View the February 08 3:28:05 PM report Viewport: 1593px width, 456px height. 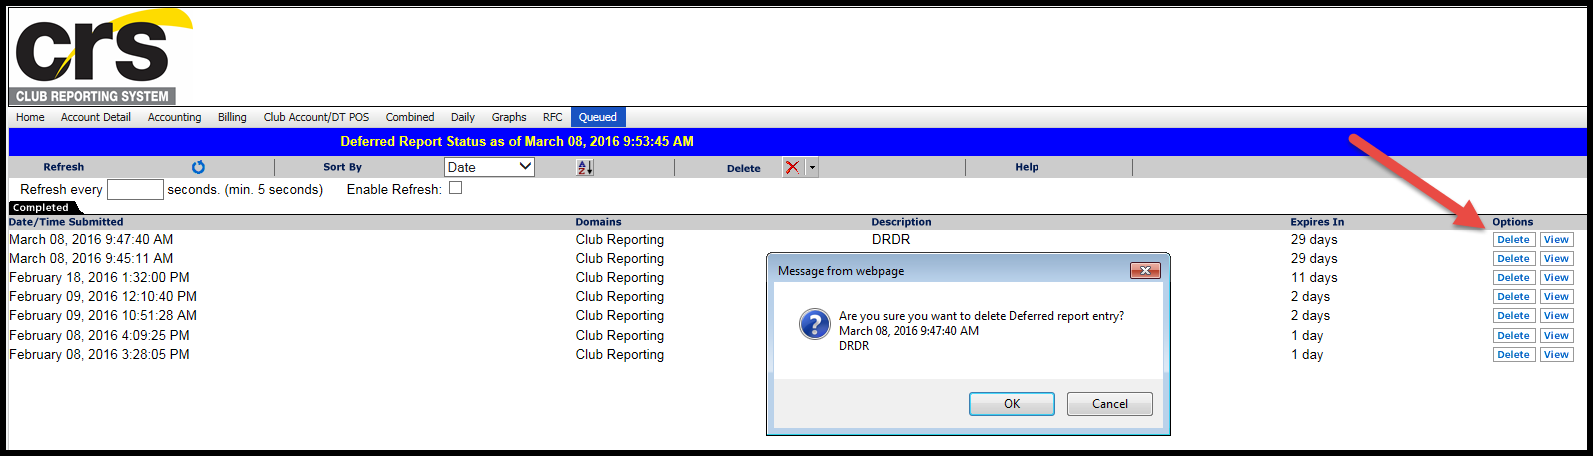(x=1556, y=355)
